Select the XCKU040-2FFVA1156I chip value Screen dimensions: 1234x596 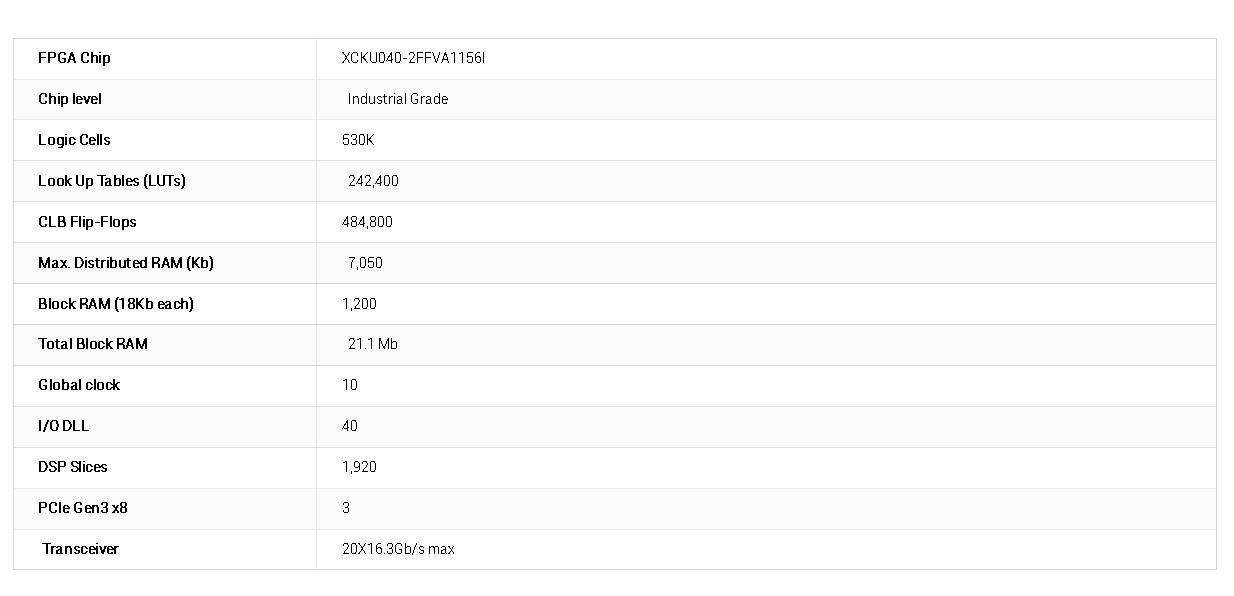[x=413, y=58]
